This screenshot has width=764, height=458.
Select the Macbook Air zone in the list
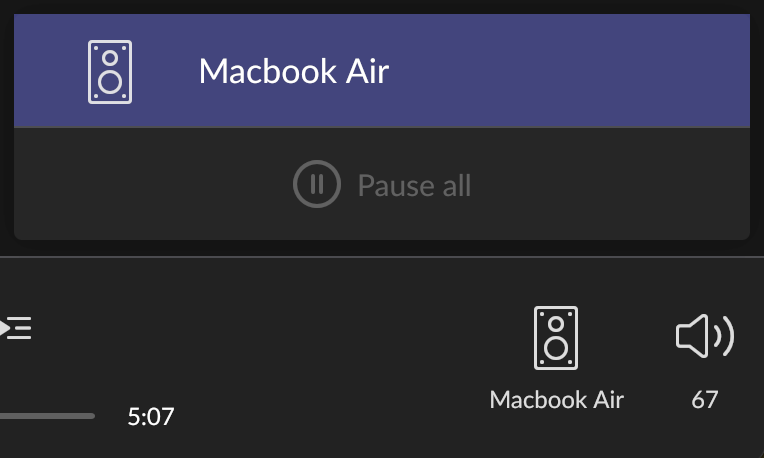pyautogui.click(x=382, y=71)
